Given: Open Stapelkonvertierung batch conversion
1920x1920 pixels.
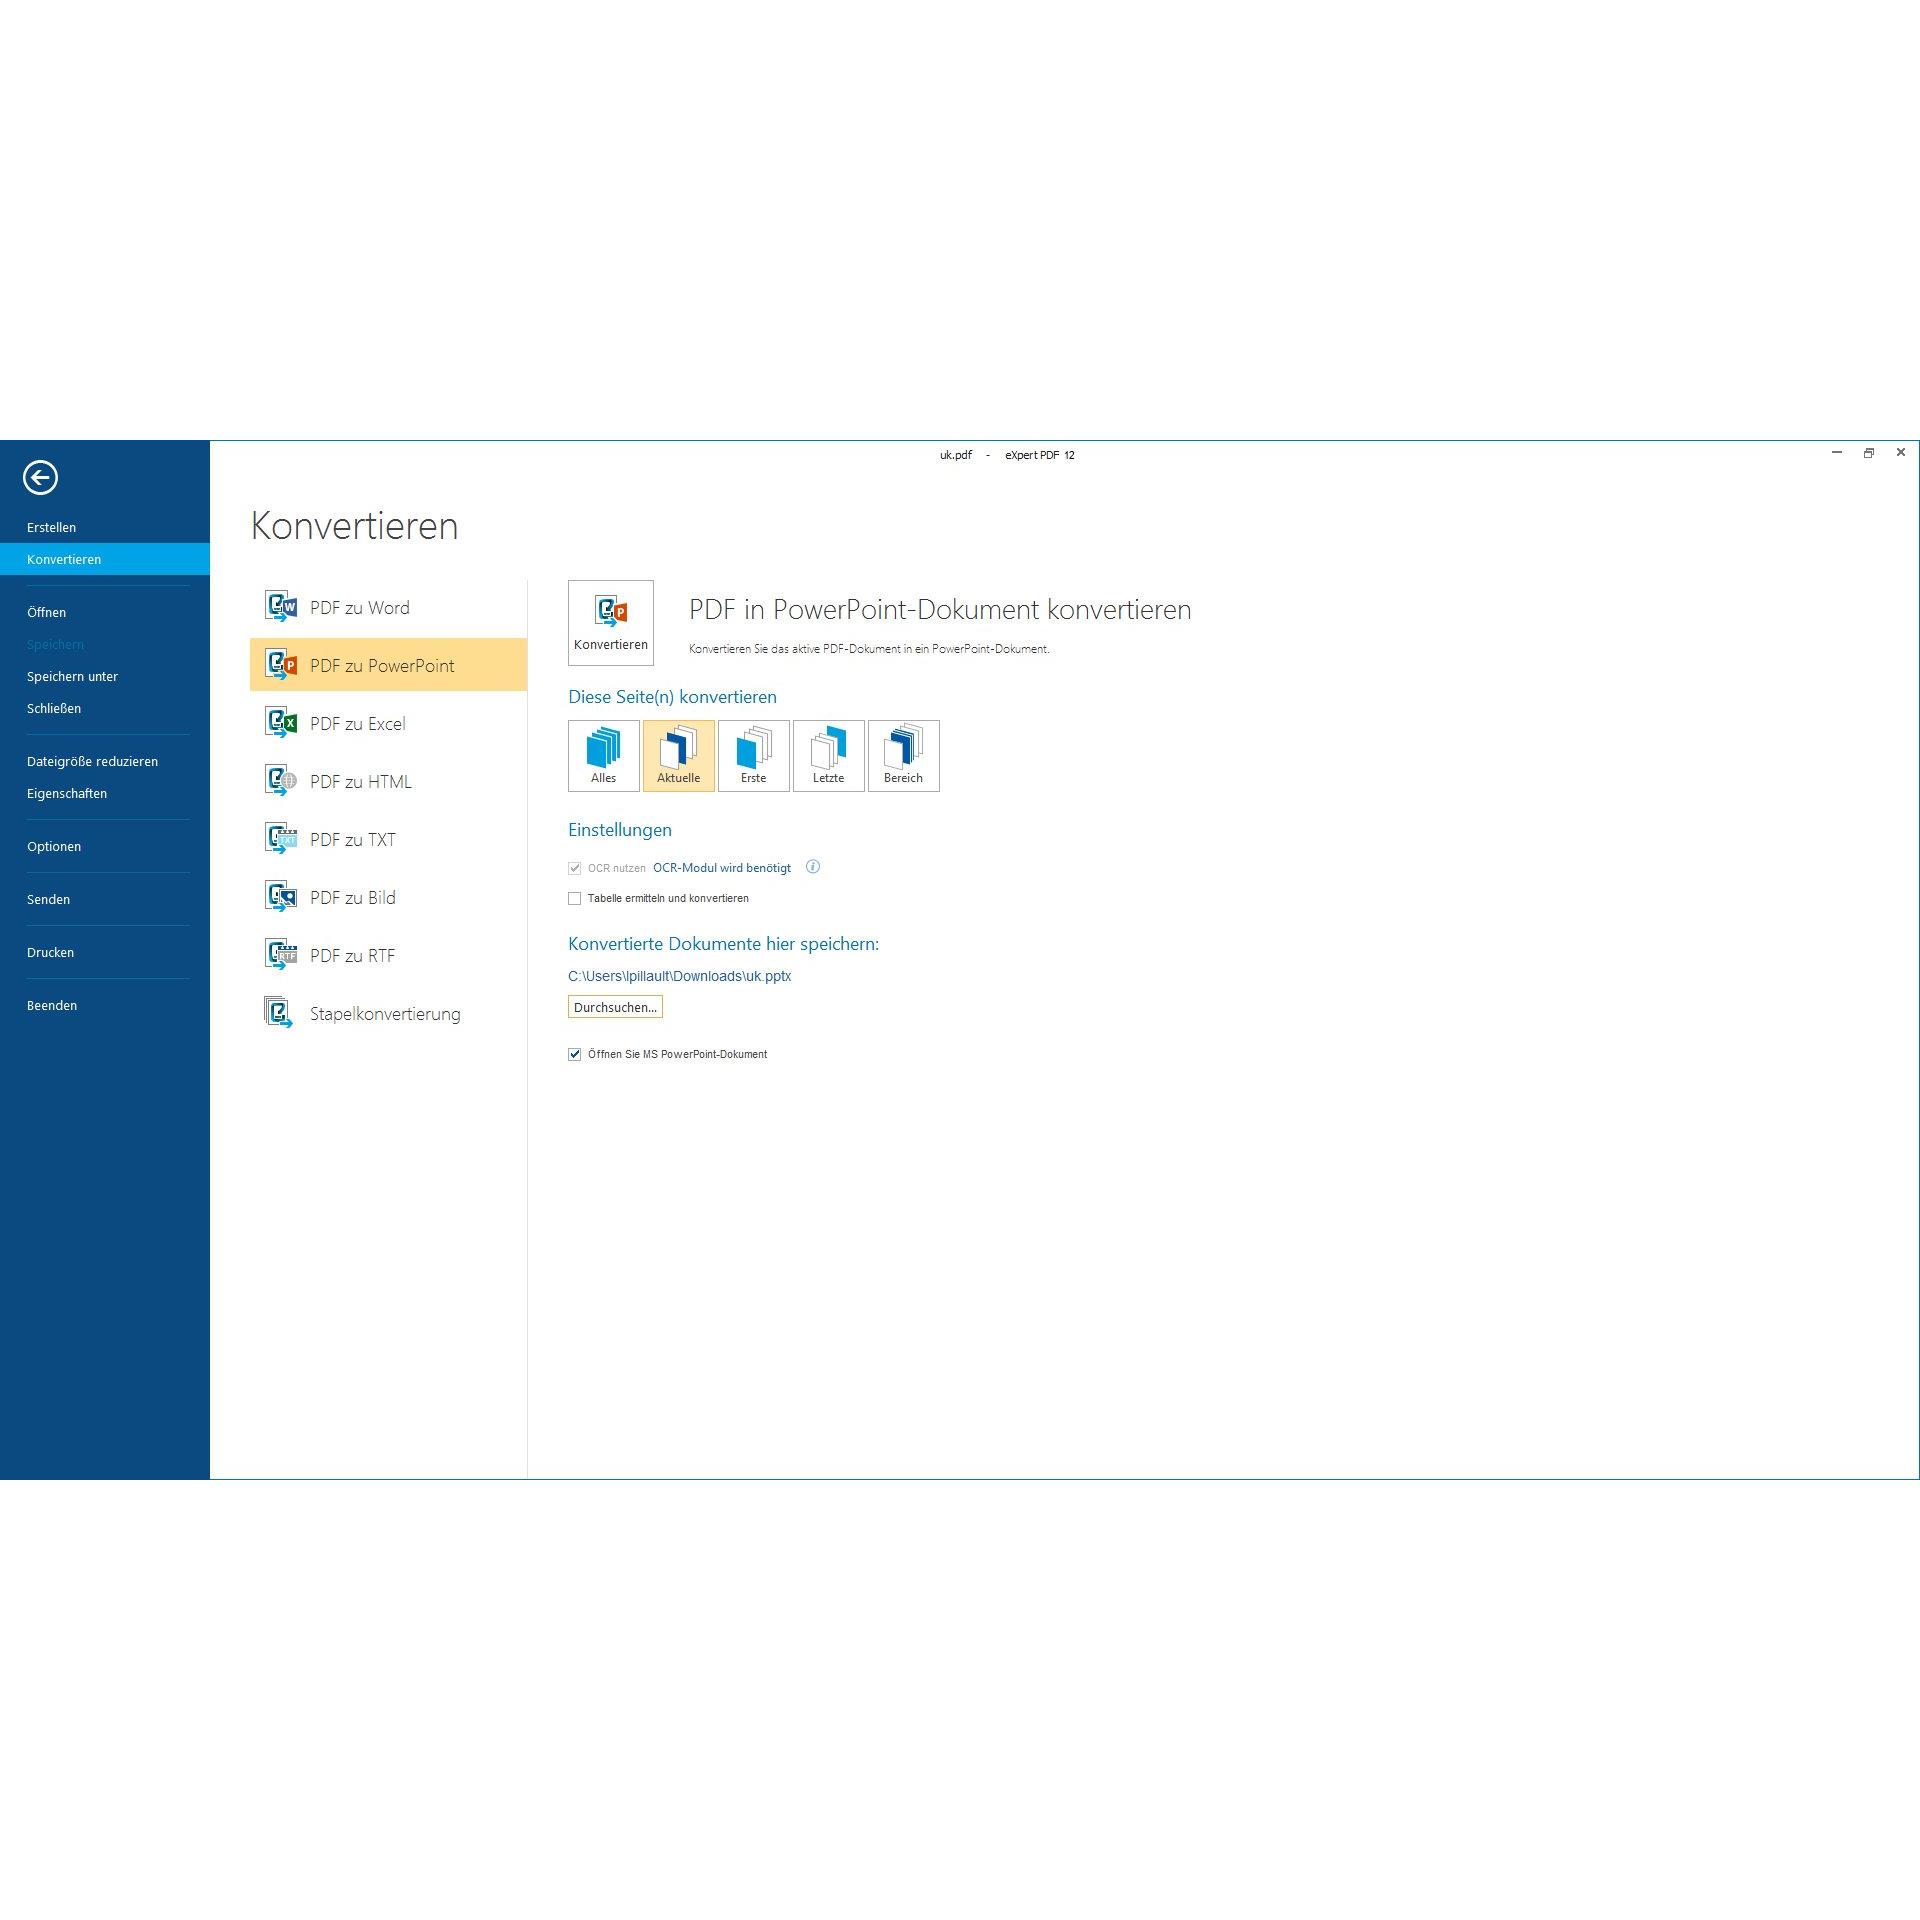Looking at the screenshot, I should click(384, 1014).
